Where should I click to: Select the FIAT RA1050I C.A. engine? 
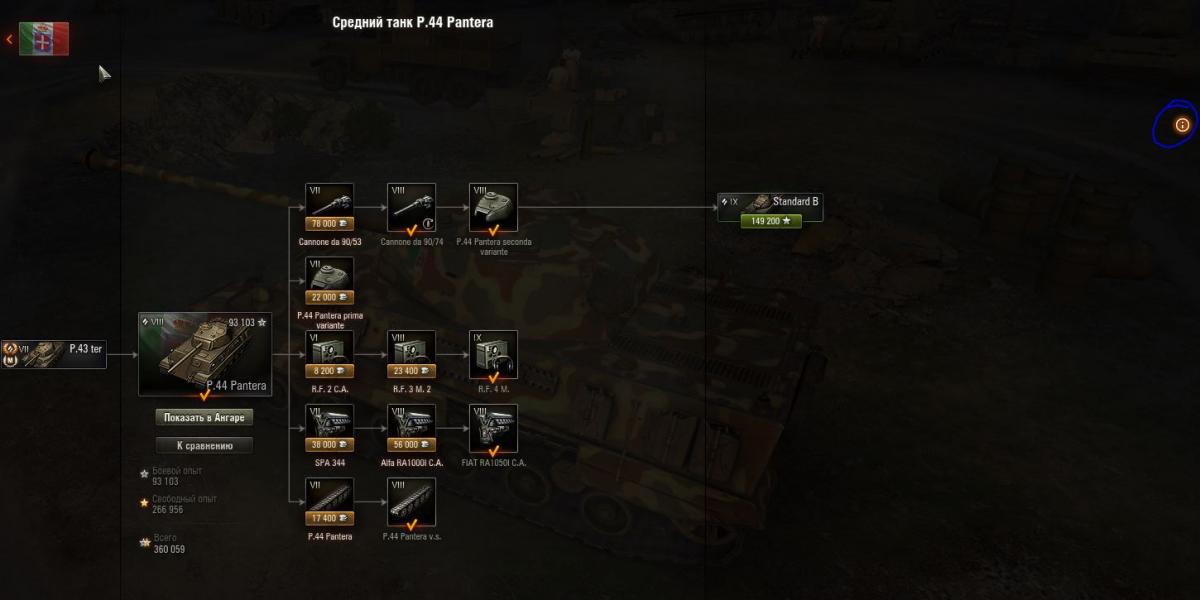(x=493, y=429)
